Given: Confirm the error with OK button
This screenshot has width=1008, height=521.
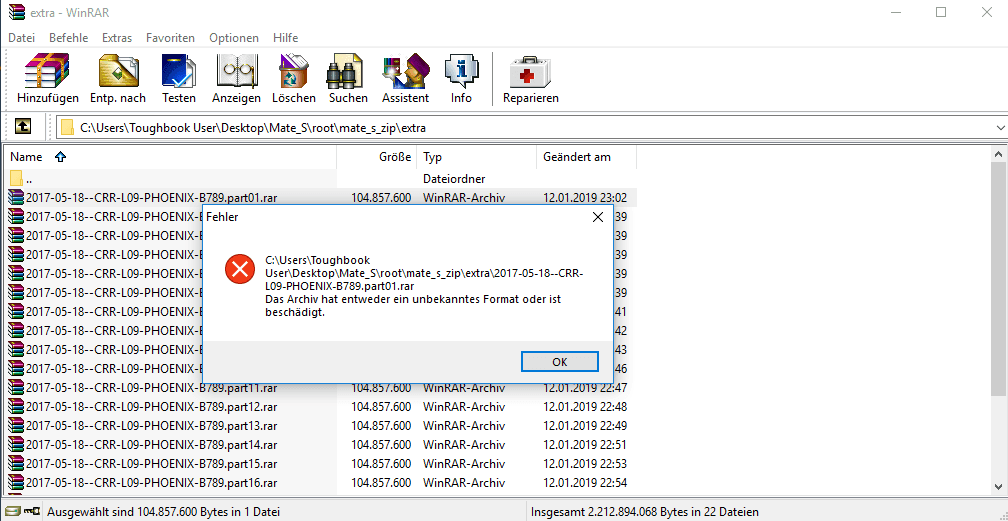Looking at the screenshot, I should 560,361.
